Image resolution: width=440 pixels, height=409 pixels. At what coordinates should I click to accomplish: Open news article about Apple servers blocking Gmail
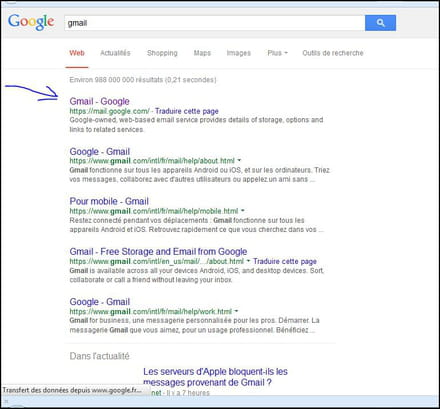pyautogui.click(x=215, y=377)
